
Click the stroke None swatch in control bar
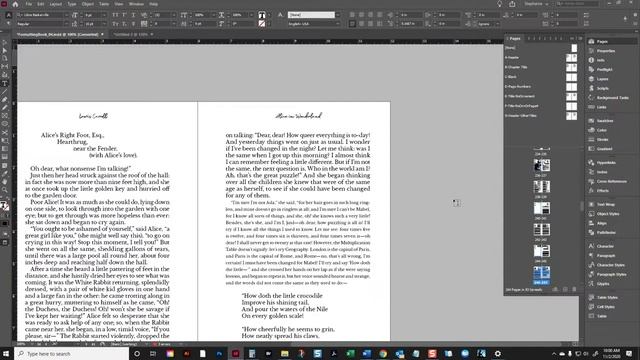point(262,24)
